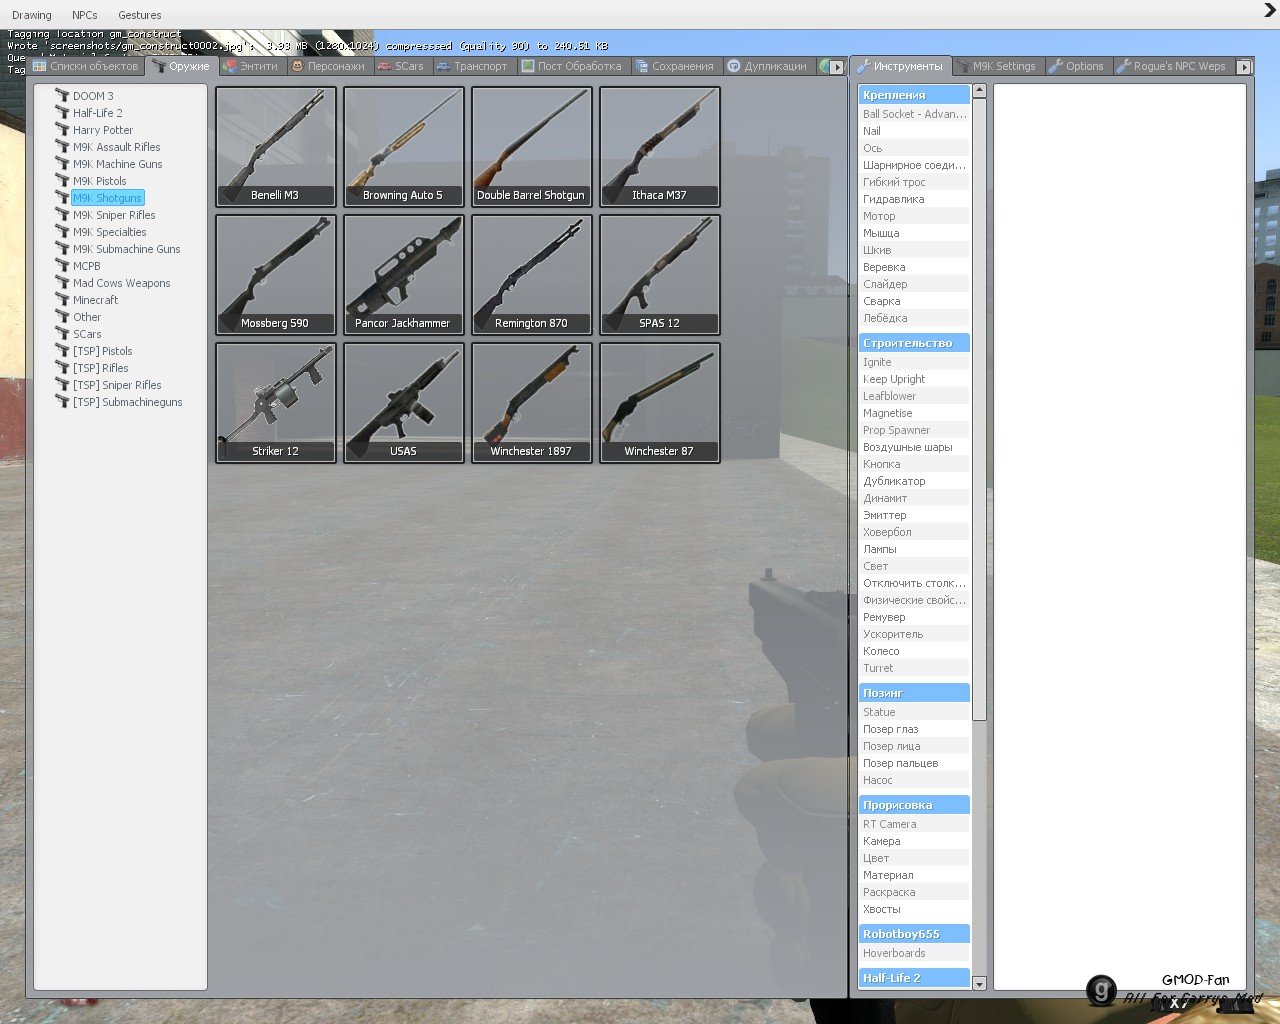Open the M9K Pistols category

(99, 181)
